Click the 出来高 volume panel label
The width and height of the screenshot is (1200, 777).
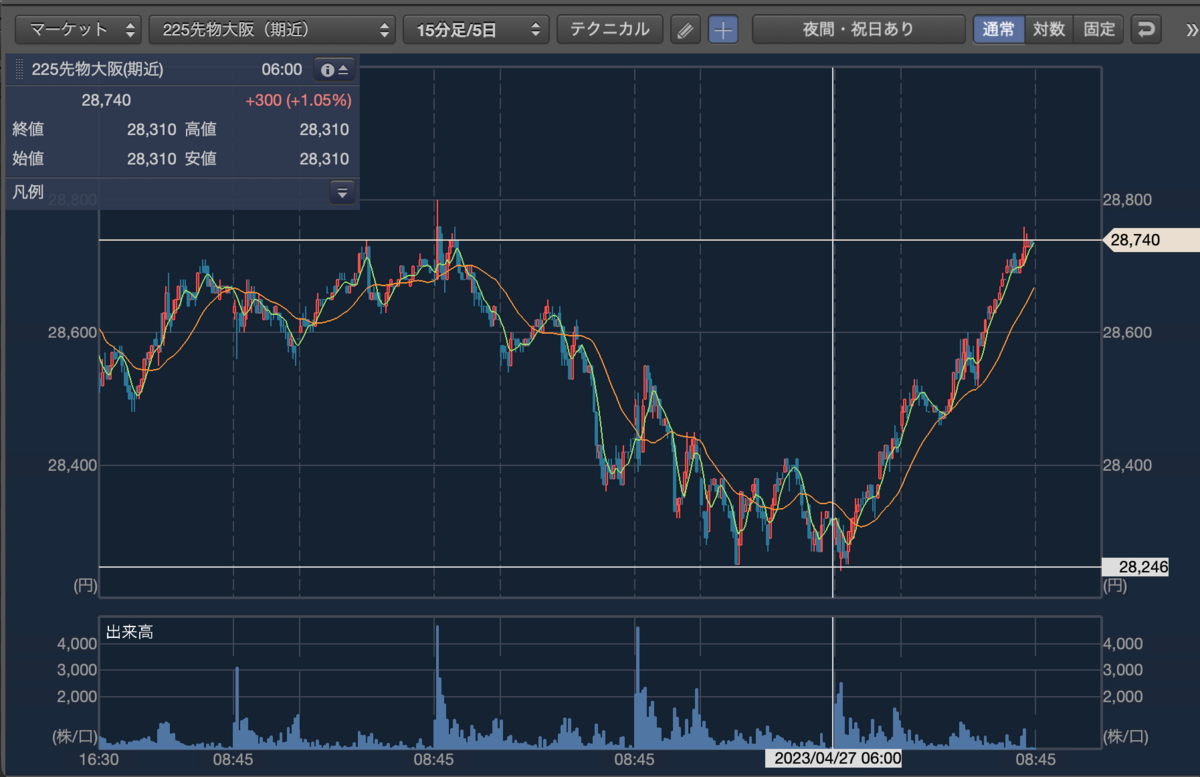click(130, 631)
